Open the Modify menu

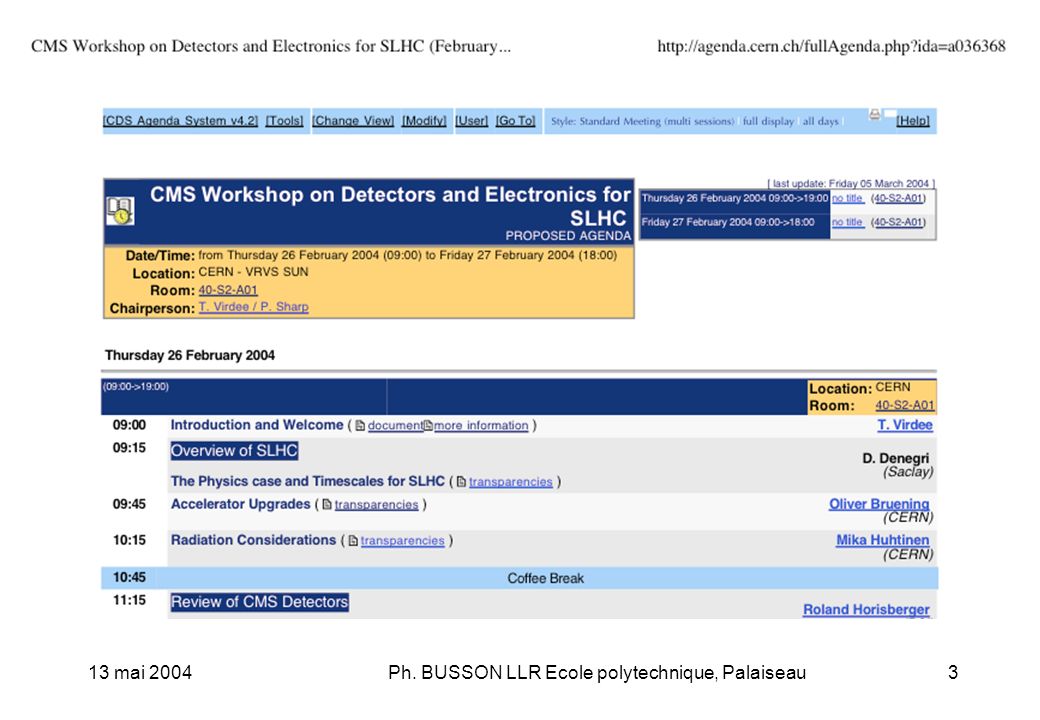[424, 121]
